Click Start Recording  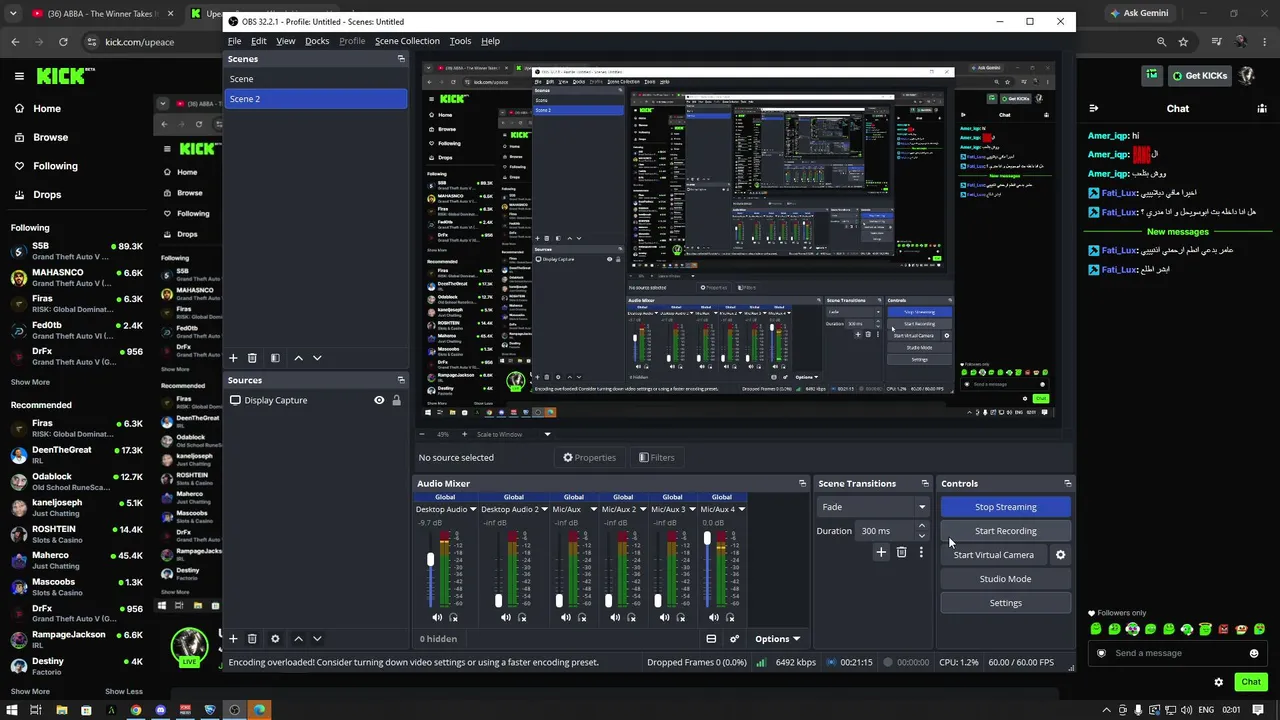coord(1006,531)
